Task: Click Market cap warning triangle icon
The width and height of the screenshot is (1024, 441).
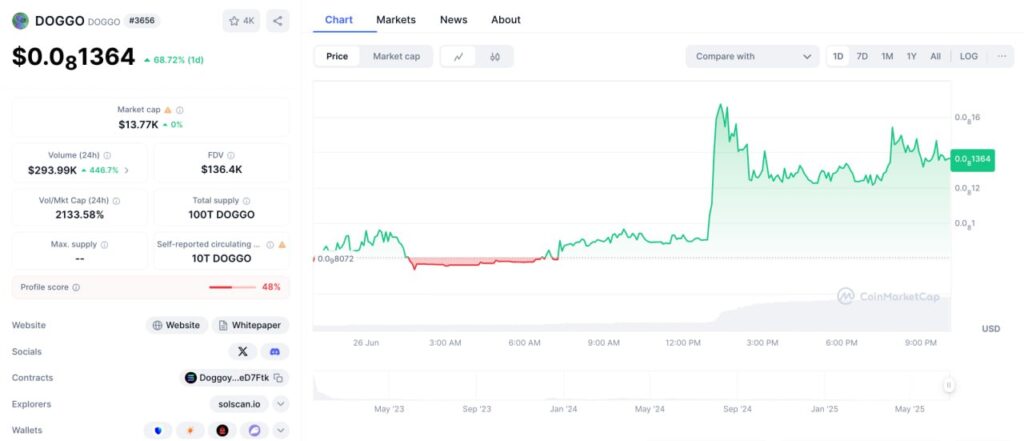Action: pos(168,110)
